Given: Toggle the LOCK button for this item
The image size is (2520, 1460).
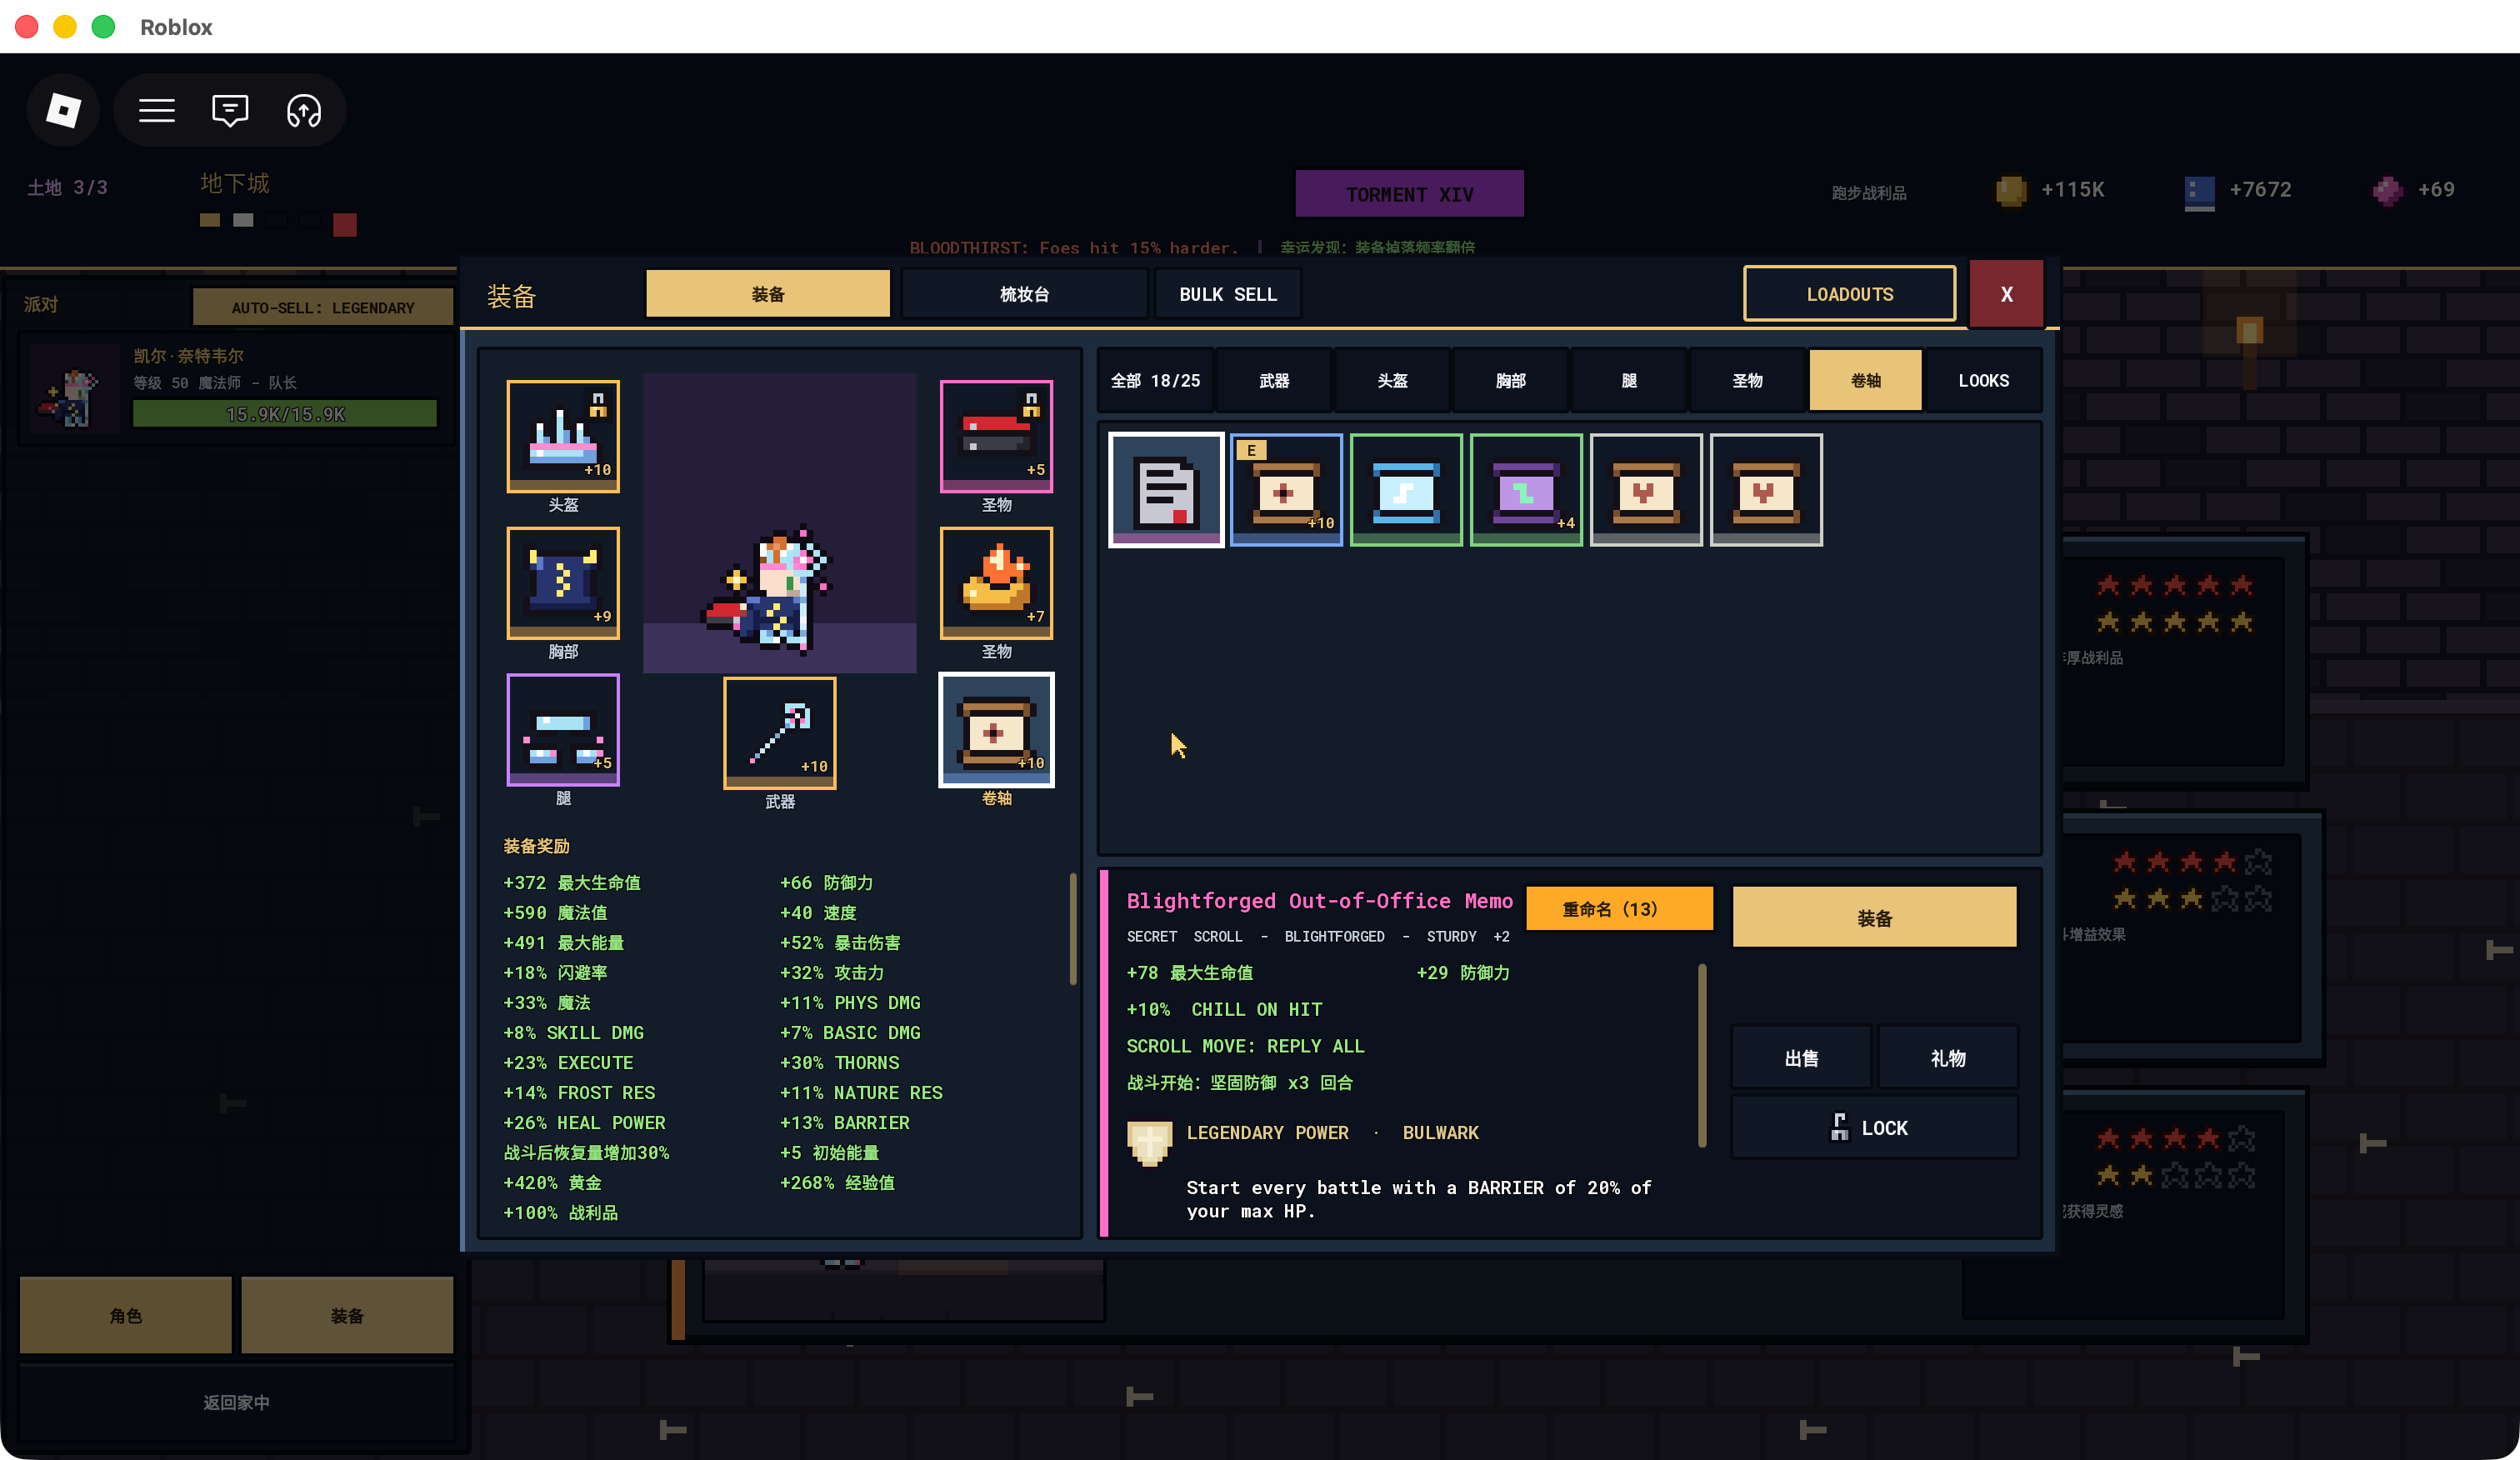Looking at the screenshot, I should (x=1874, y=1128).
